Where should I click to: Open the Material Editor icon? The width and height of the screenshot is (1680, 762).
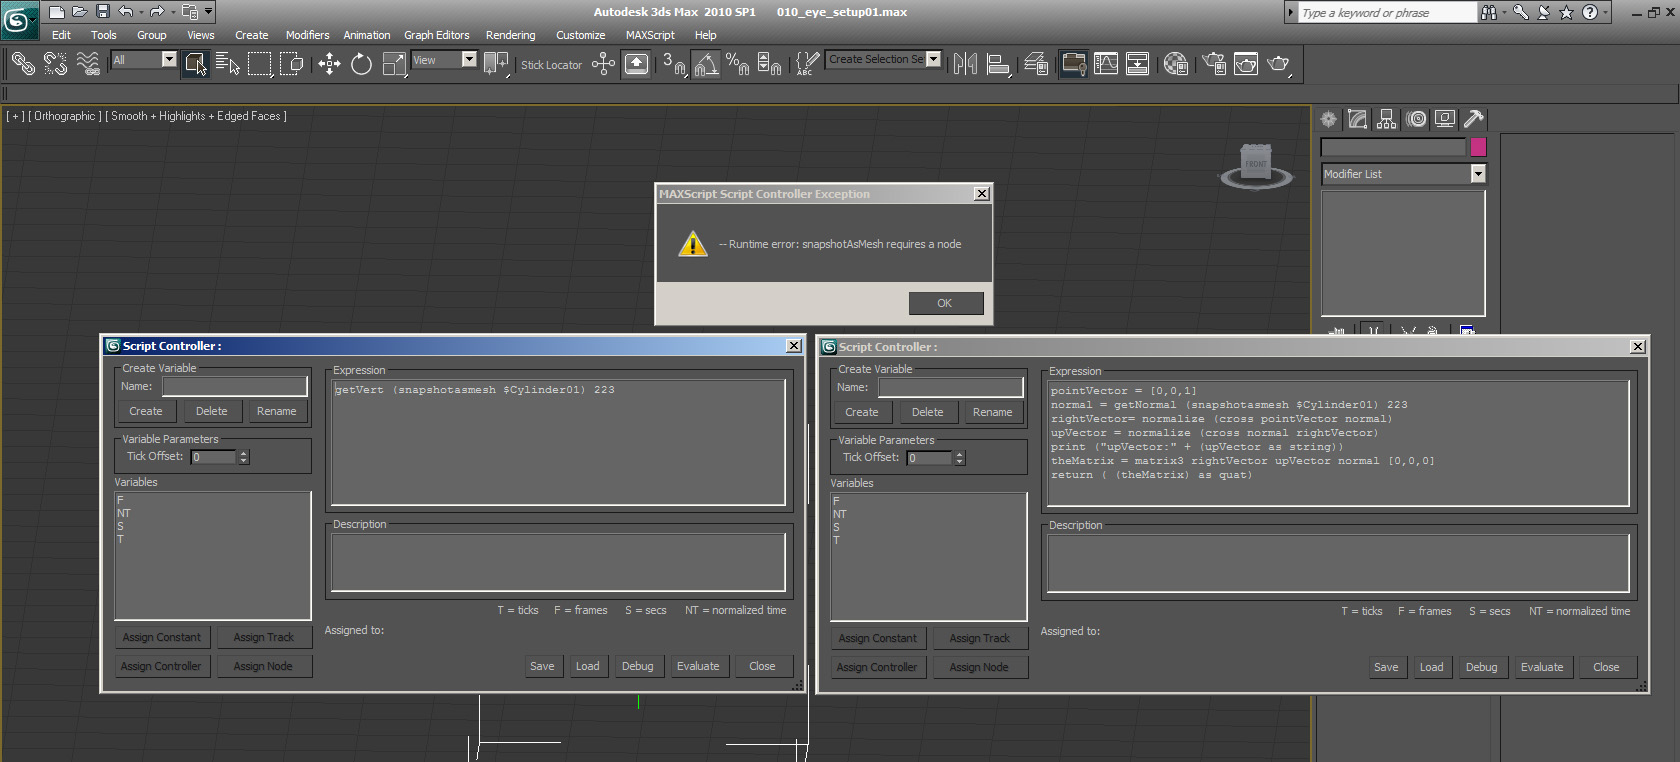point(1176,64)
